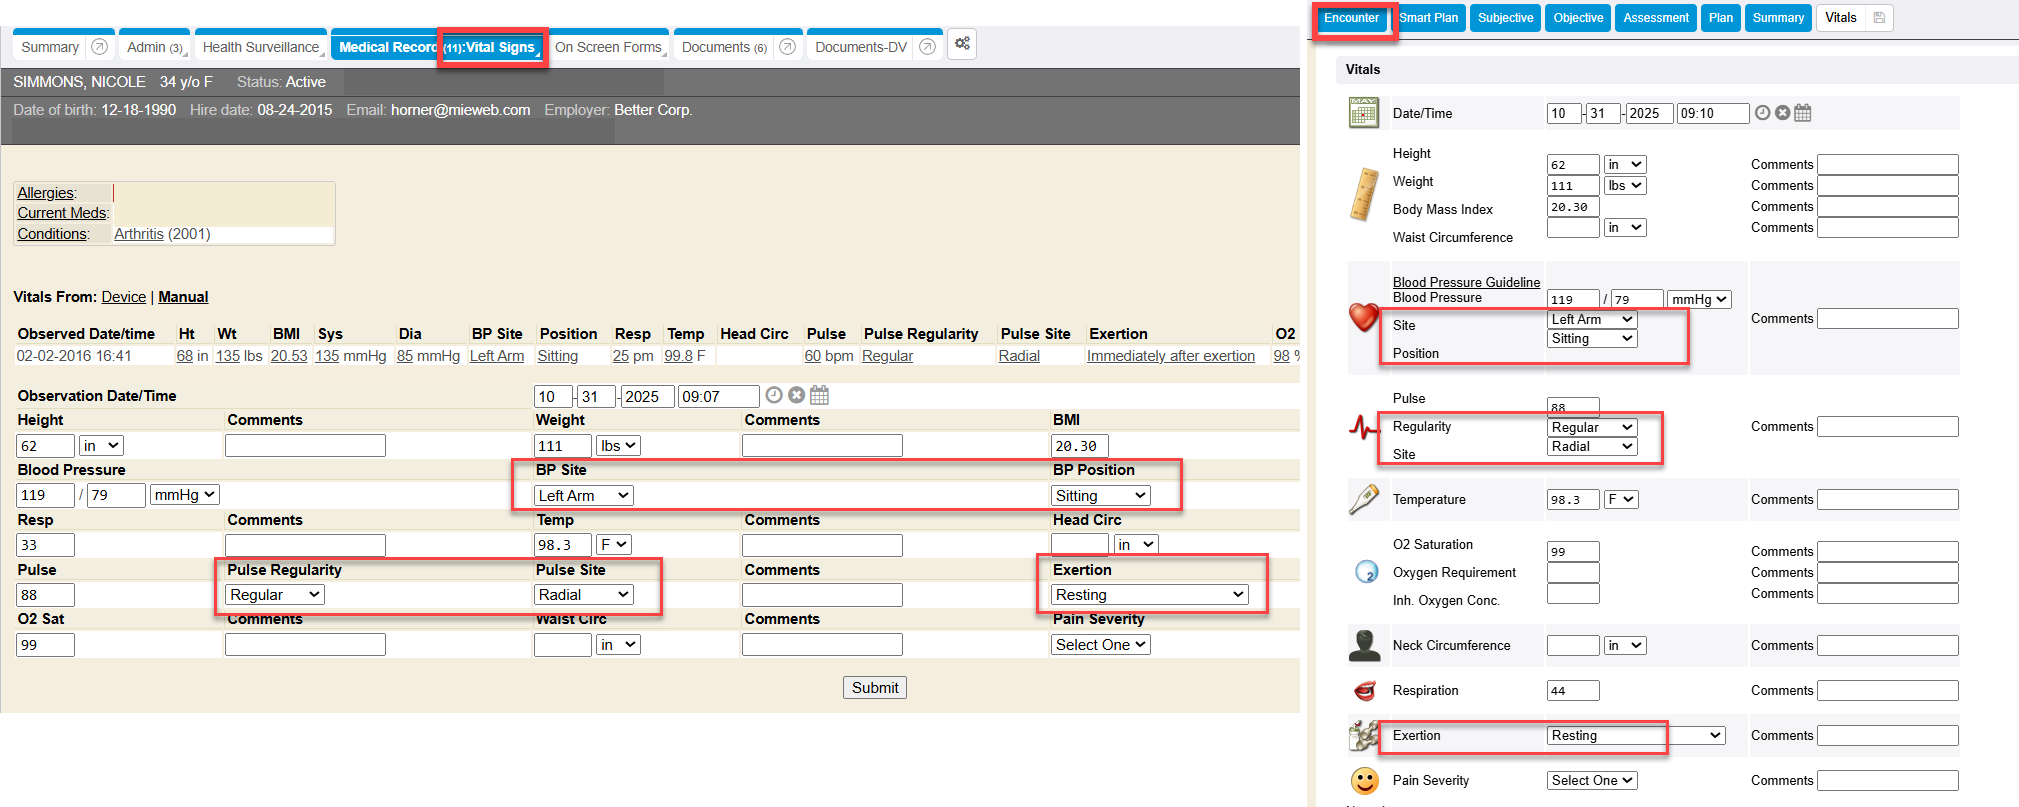Viewport: 2019px width, 807px height.
Task: Open Summary tab's pop-out arrow icon
Action: pos(99,47)
